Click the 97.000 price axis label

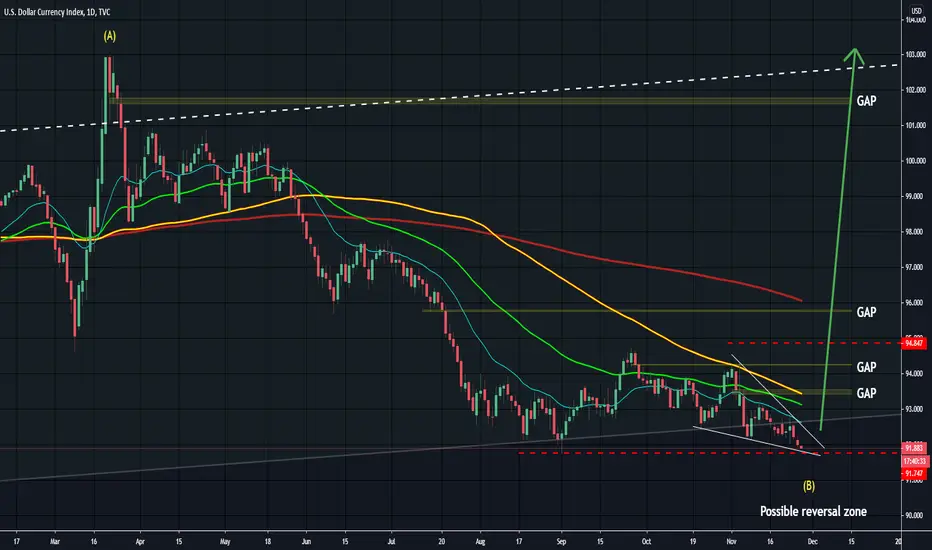tap(915, 268)
